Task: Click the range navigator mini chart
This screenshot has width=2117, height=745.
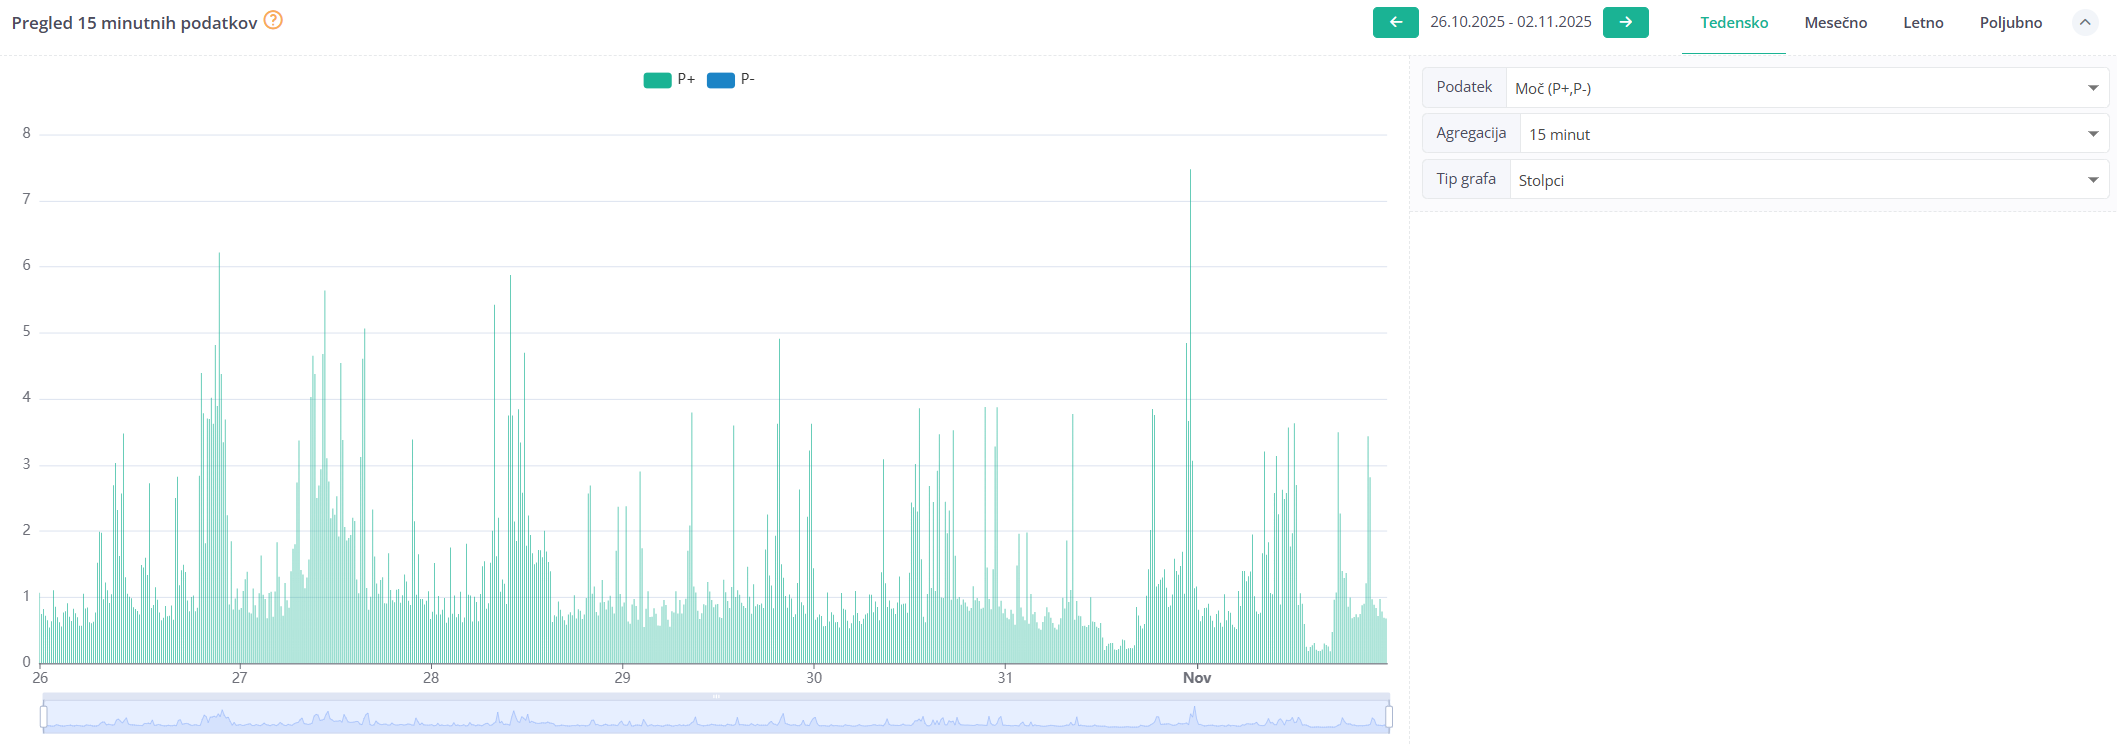Action: click(716, 716)
